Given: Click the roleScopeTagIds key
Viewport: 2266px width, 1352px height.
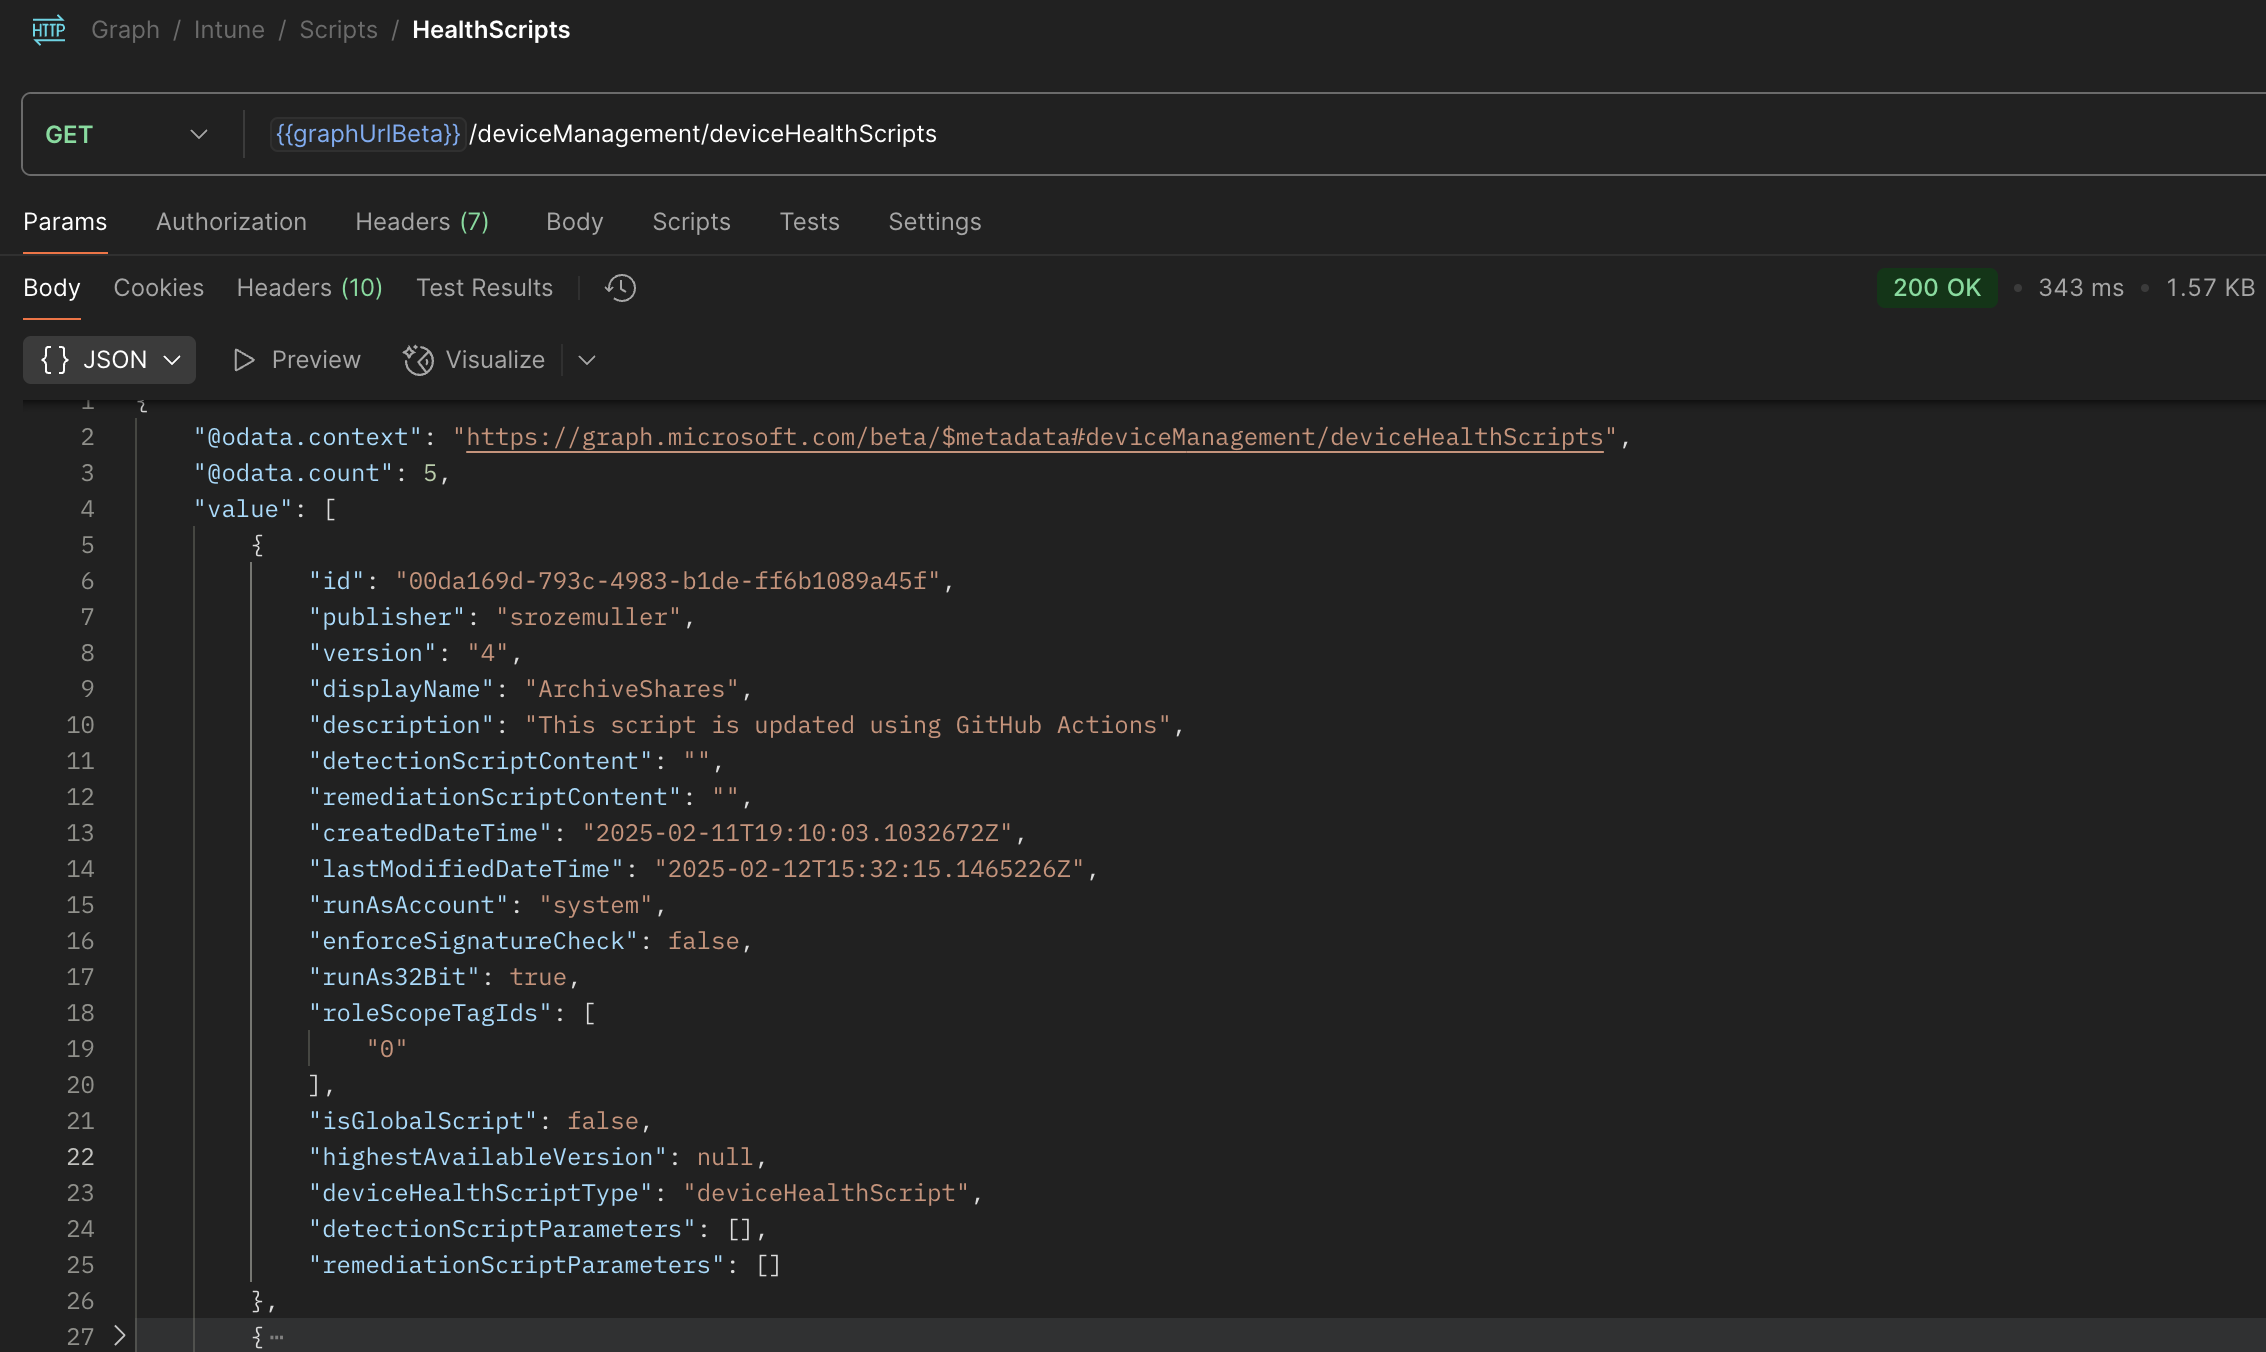Looking at the screenshot, I should 431,1013.
